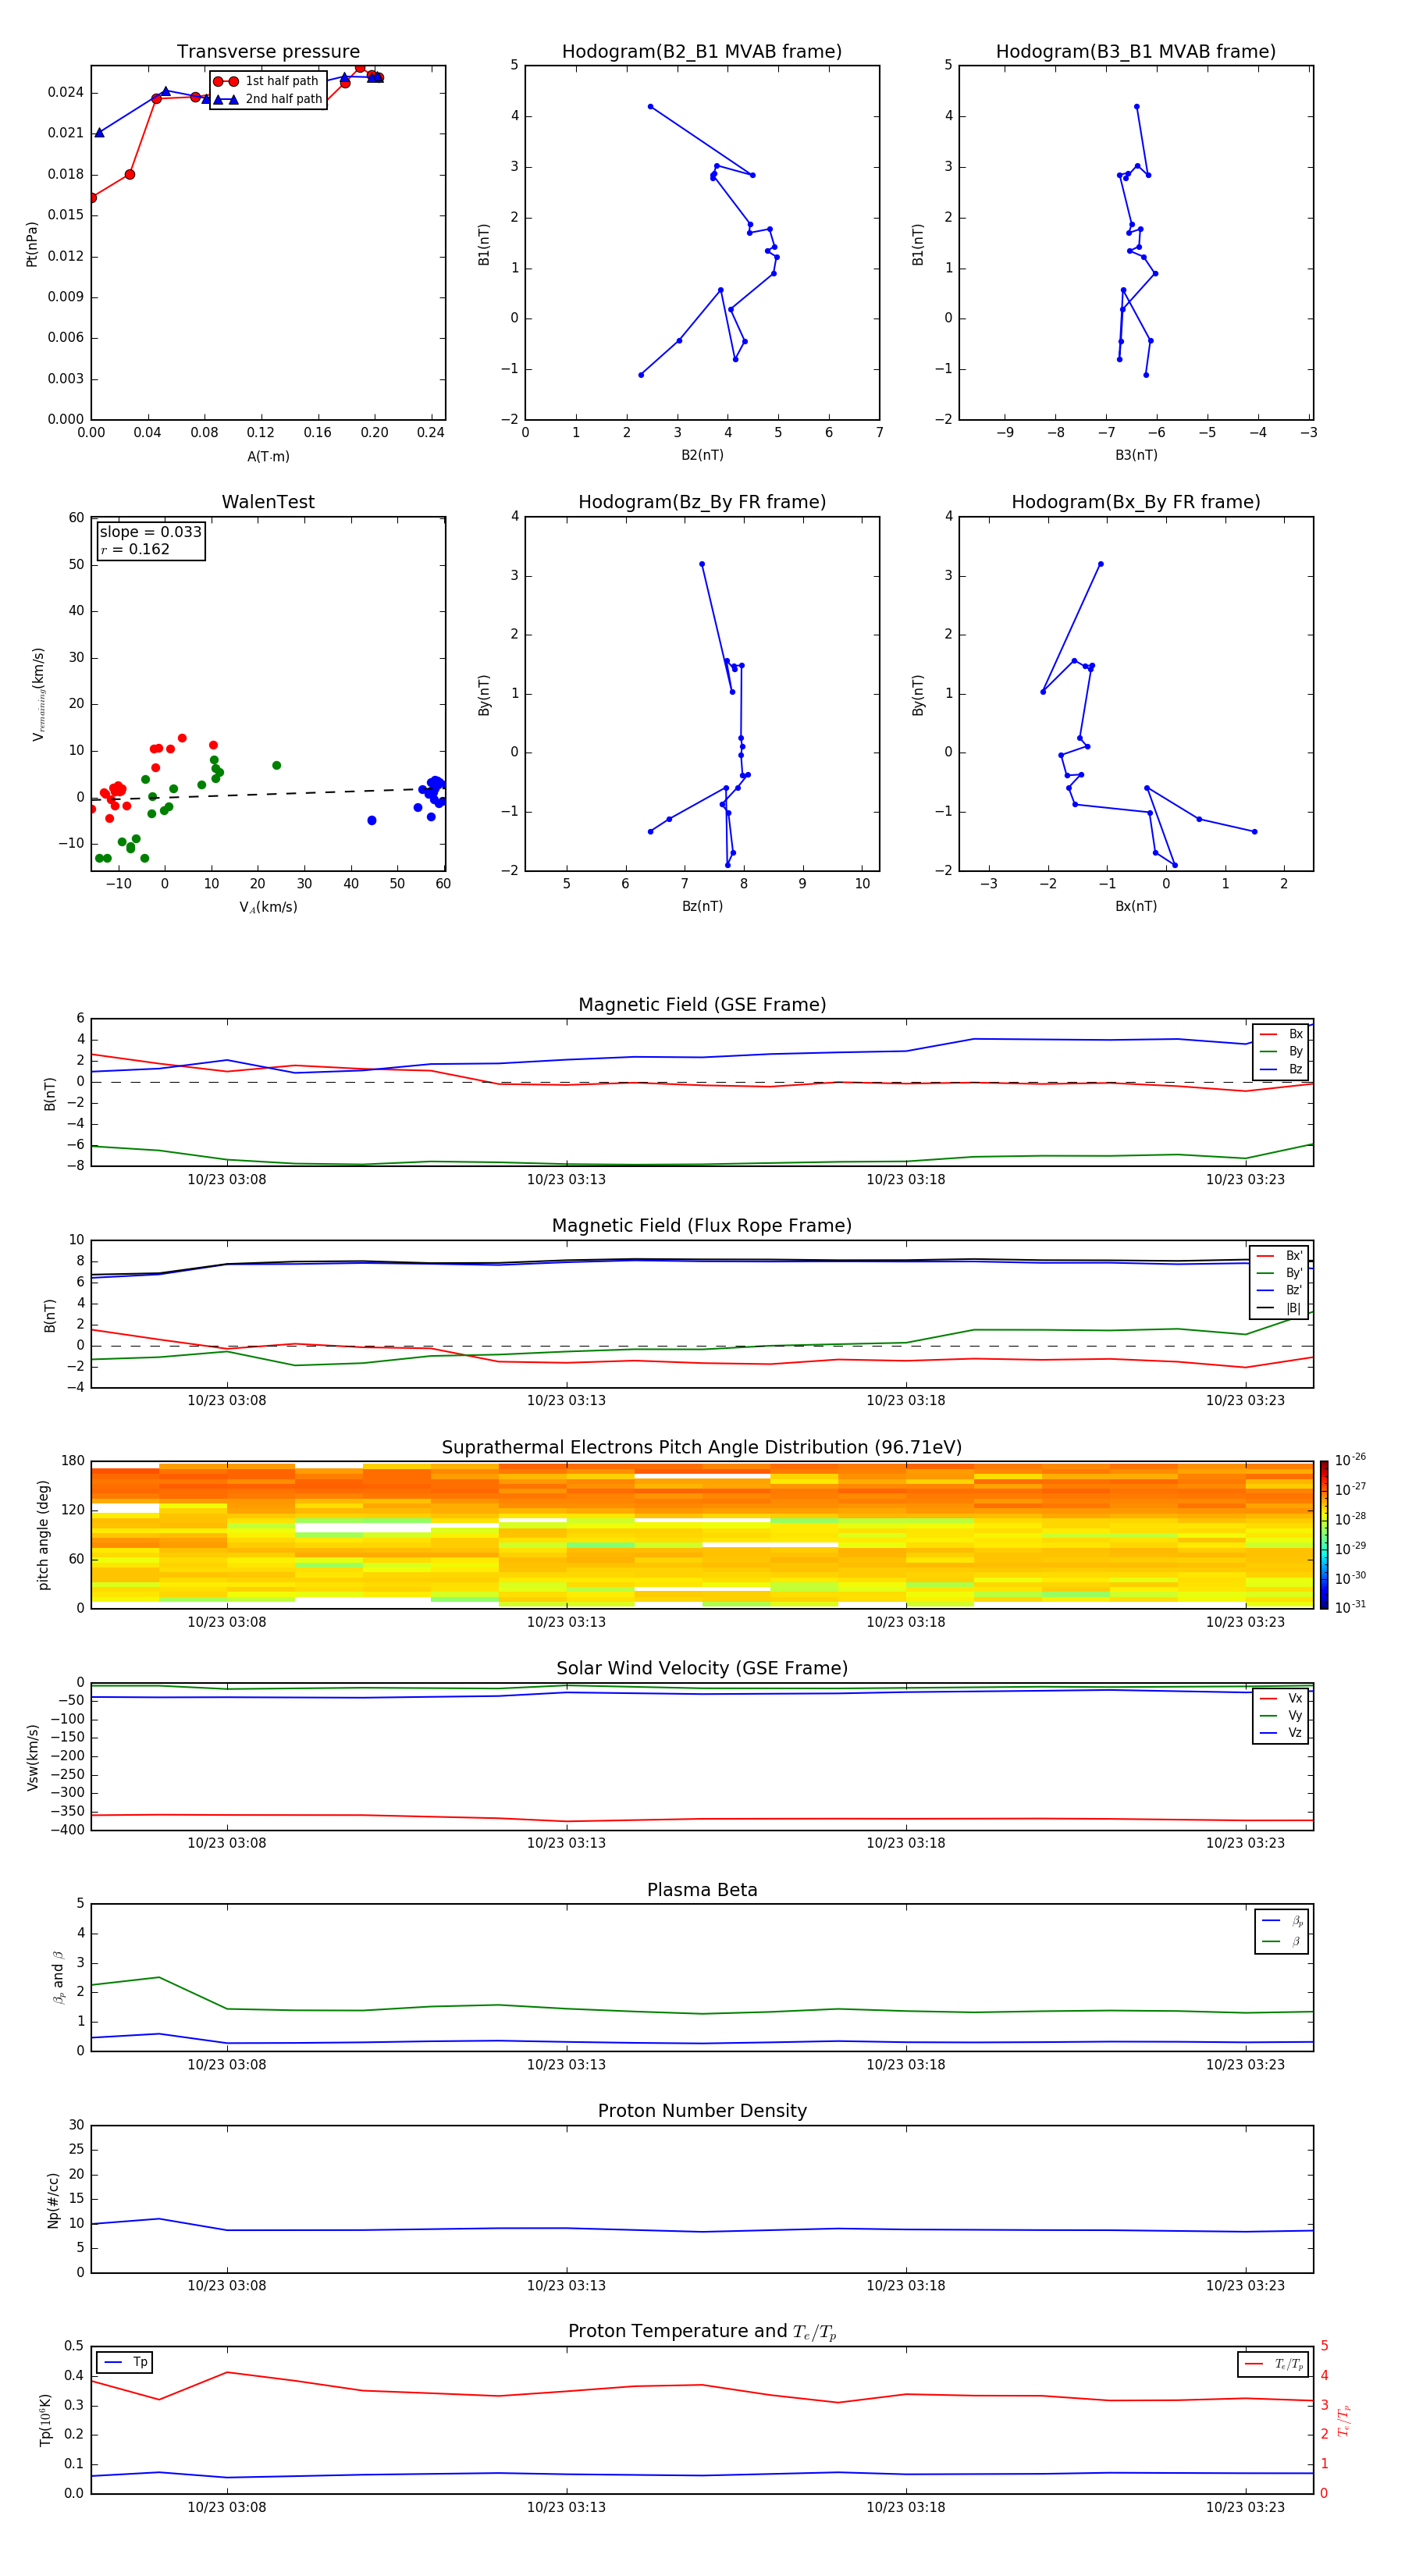The height and width of the screenshot is (2576, 1405).
Task: Select the red 'Te/Tp' legend entry
Action: coord(1272,2365)
